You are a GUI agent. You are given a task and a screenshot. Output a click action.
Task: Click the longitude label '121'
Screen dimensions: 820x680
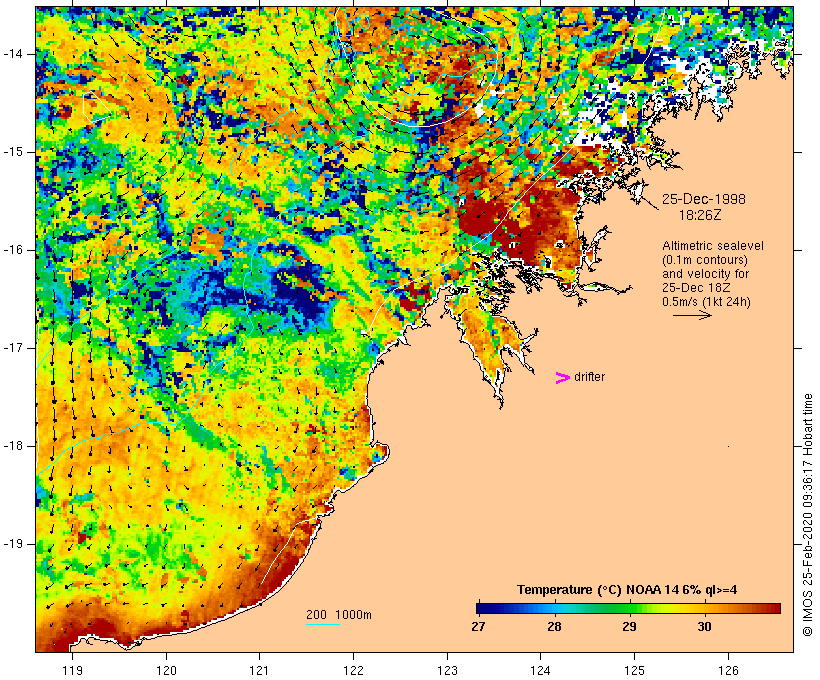tap(259, 670)
